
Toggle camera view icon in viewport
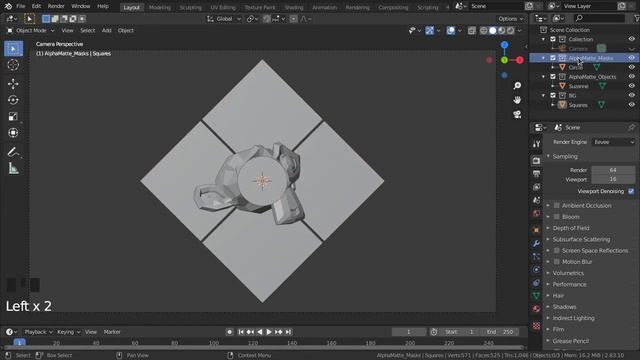click(517, 114)
